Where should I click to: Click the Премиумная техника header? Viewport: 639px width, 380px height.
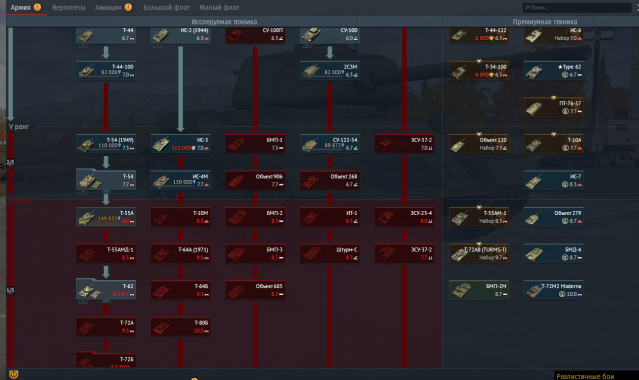(x=544, y=22)
